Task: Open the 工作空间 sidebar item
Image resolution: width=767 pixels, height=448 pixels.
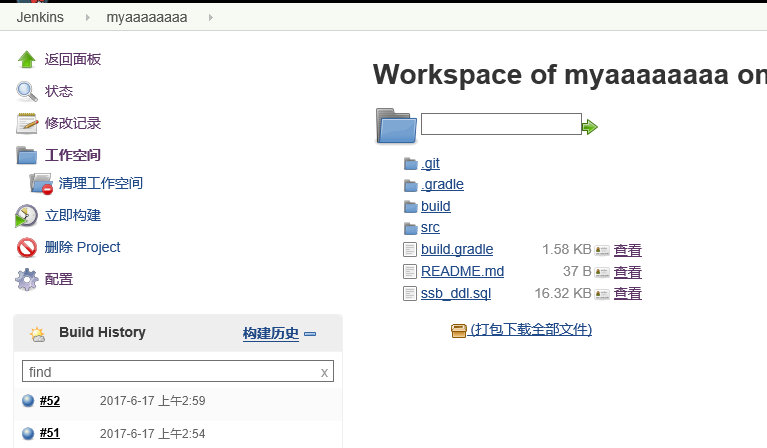Action: (73, 155)
